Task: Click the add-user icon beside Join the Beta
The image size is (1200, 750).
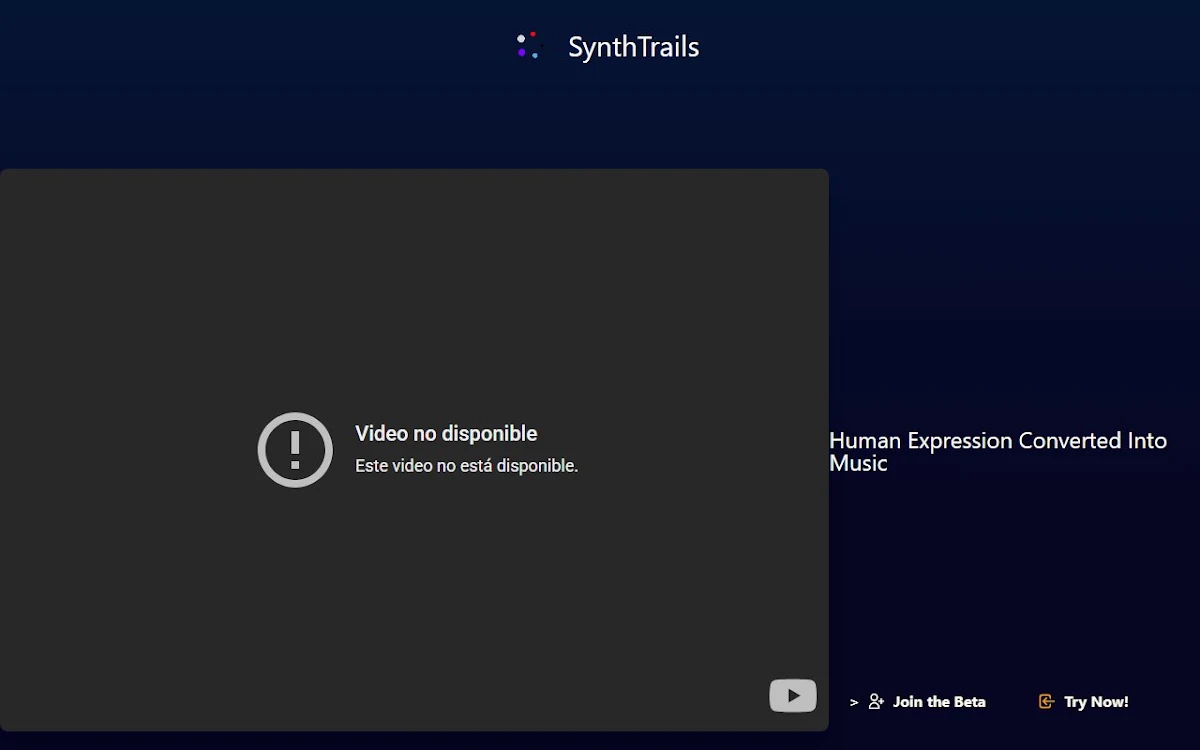Action: (876, 702)
